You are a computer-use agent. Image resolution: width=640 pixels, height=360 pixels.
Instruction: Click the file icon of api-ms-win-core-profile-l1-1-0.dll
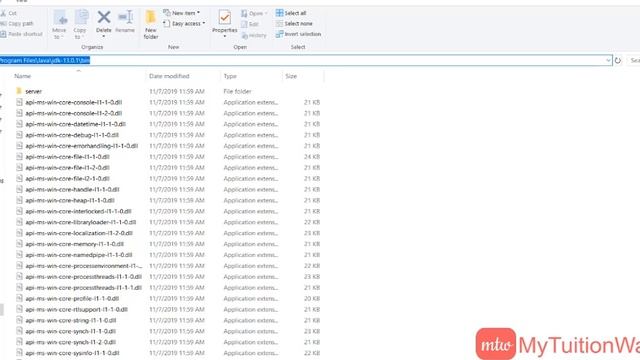click(19, 299)
